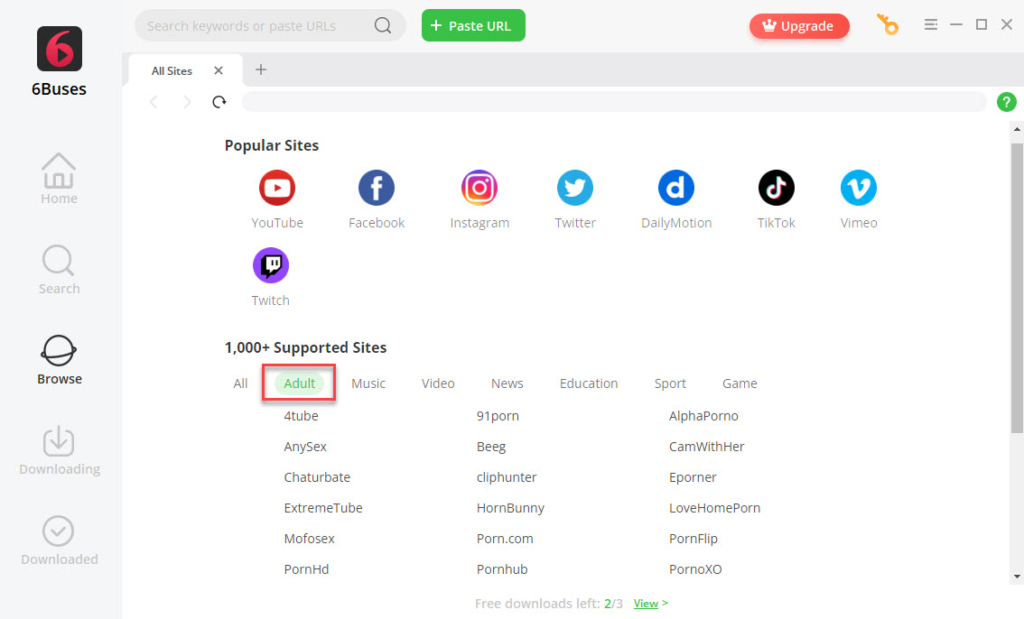Image resolution: width=1024 pixels, height=619 pixels.
Task: Open the hamburger menu
Action: pos(931,25)
